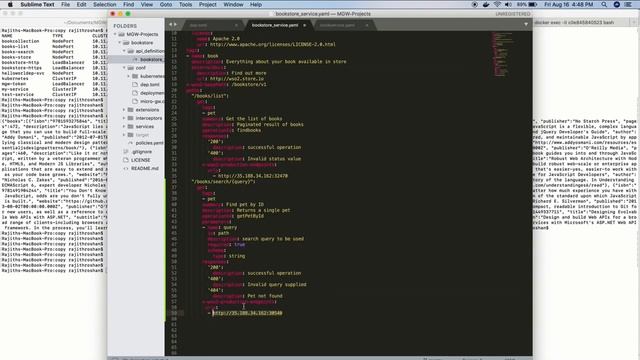Open Spotlight search magnifier icon

click(604, 4)
